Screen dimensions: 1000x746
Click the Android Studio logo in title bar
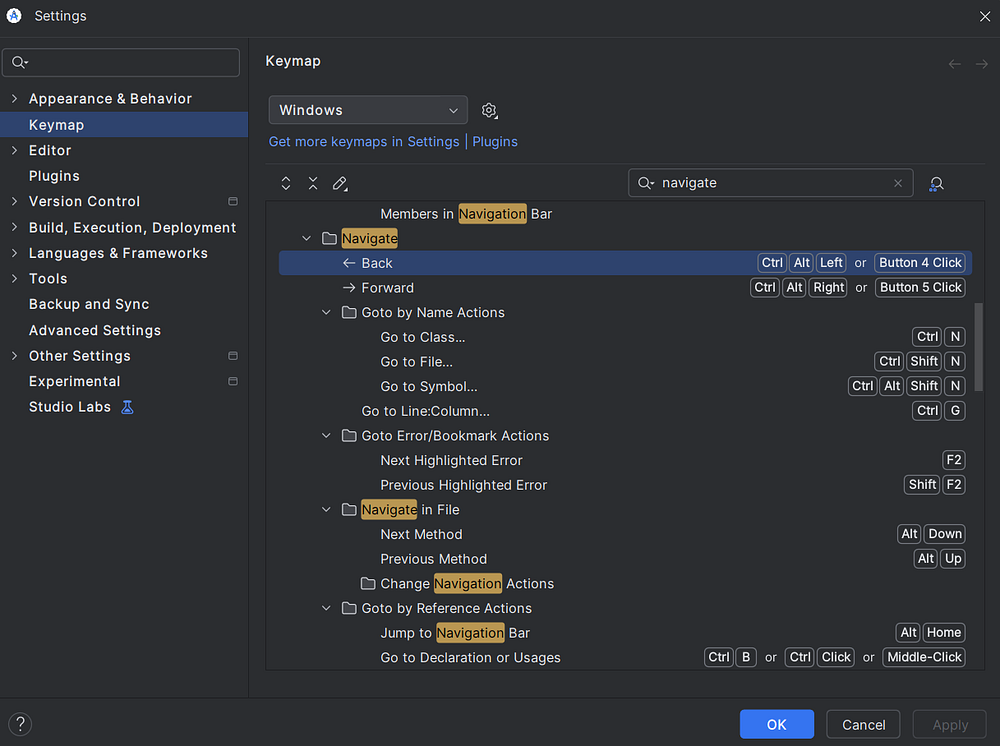pos(14,16)
